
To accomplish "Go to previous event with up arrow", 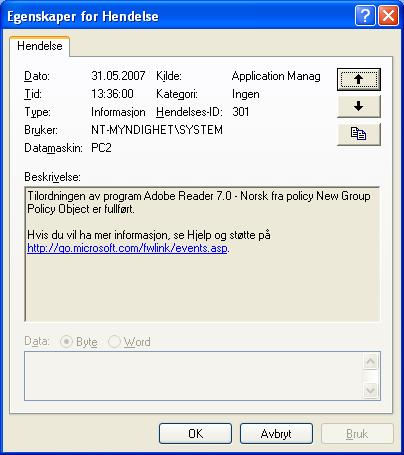I will tap(359, 79).
